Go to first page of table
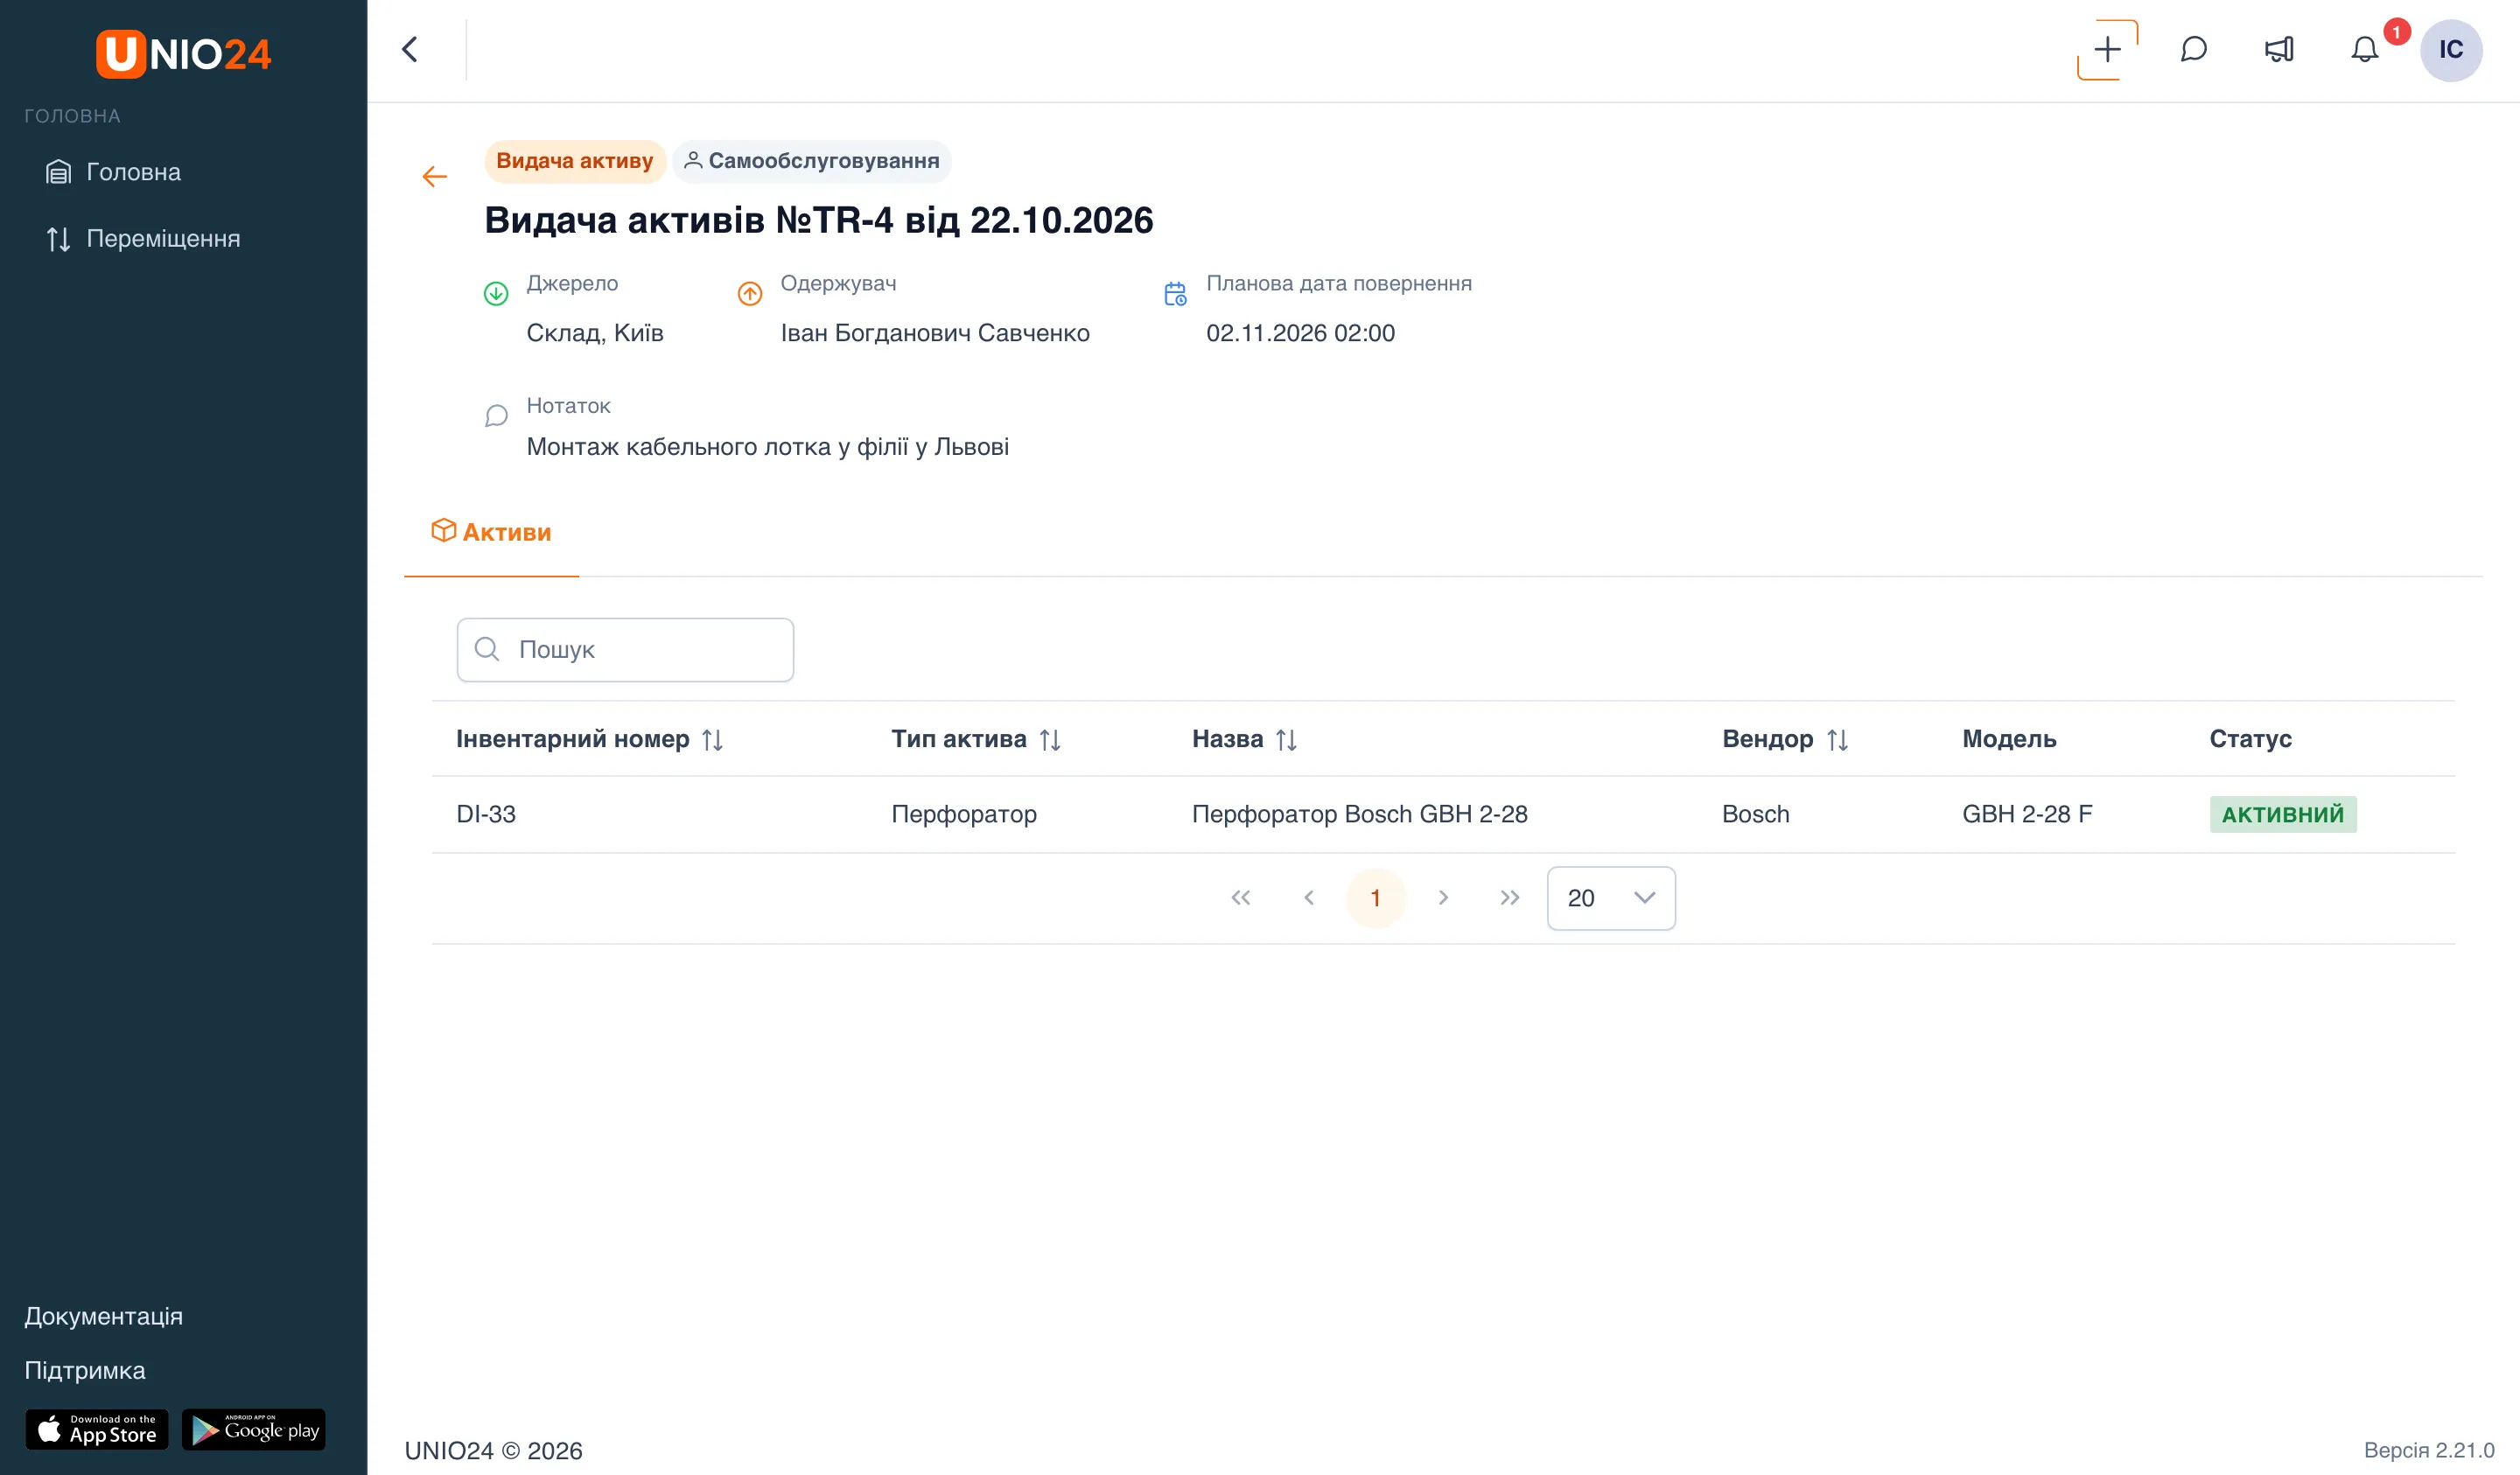Viewport: 2520px width, 1475px height. click(x=1240, y=898)
